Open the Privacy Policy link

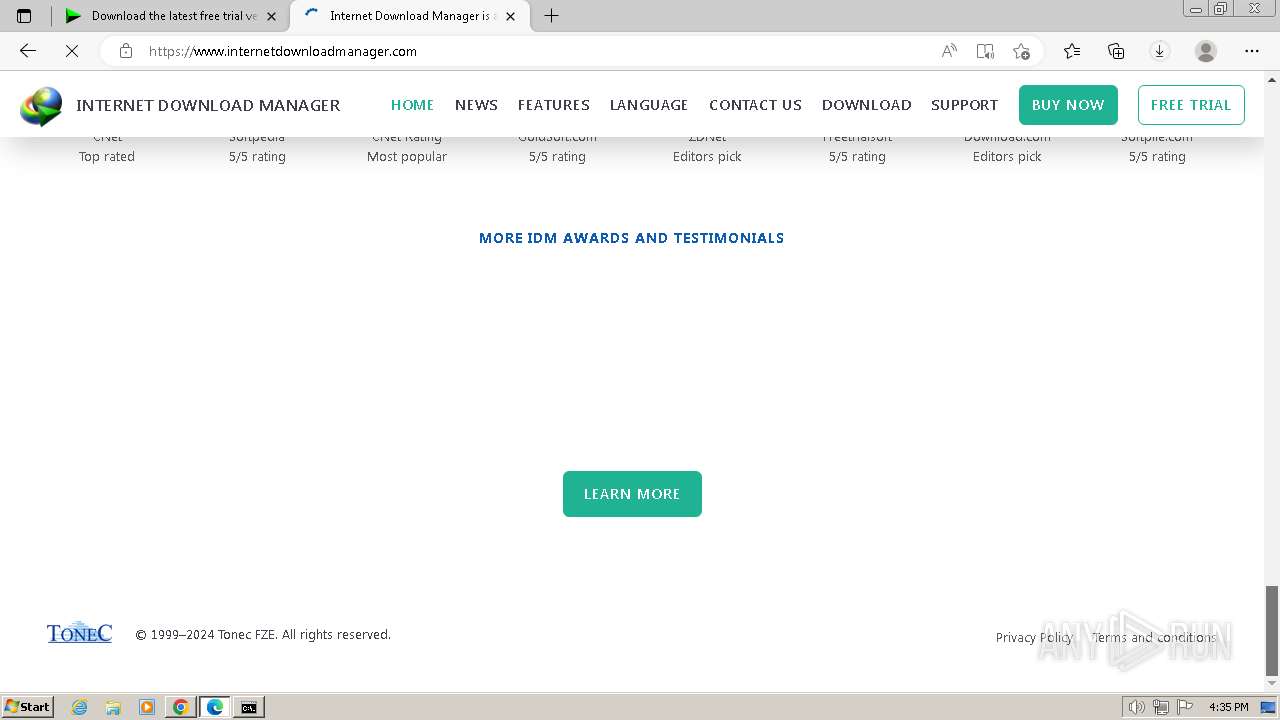1034,637
